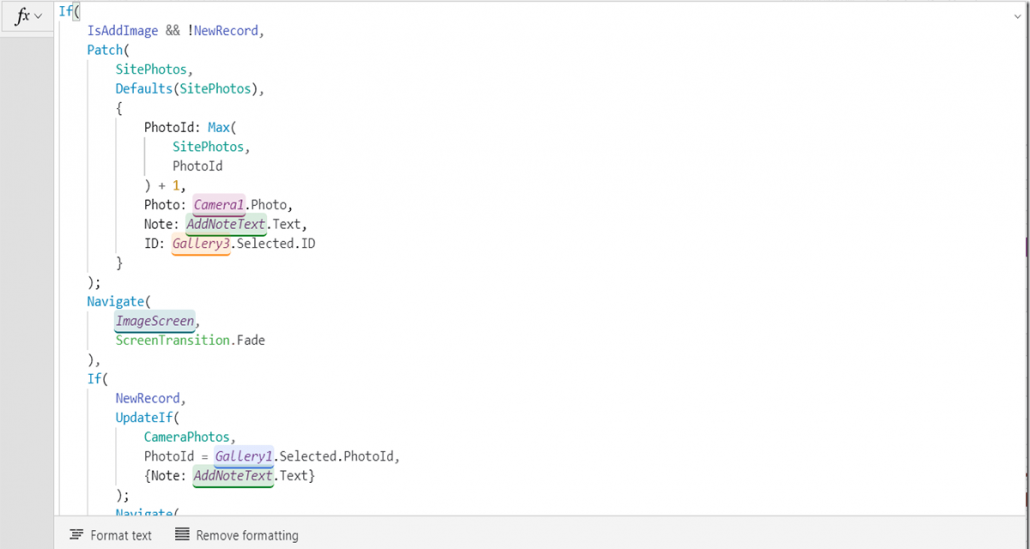Click ScreenTransition.Fade in the formula

[x=190, y=340]
